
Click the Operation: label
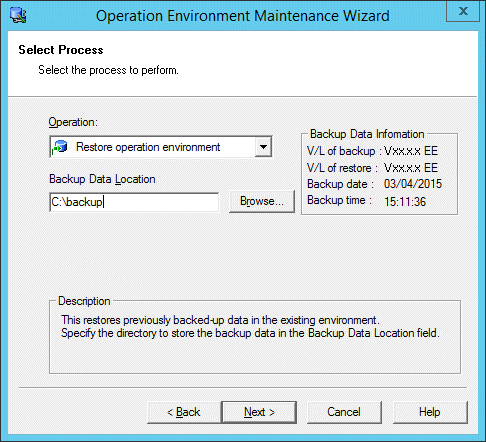coord(73,122)
